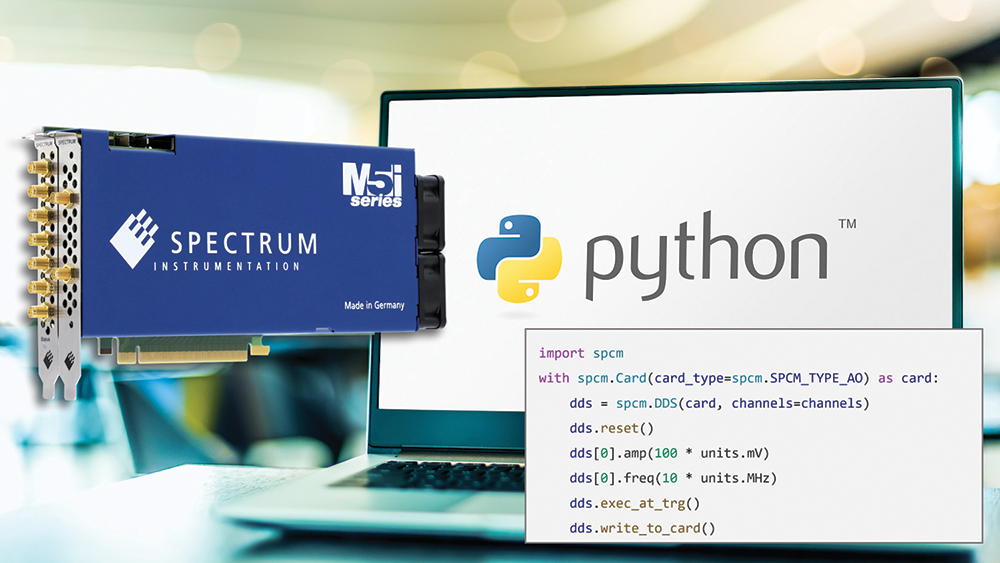Screen dimensions: 1000x563
Task: Click the "dds.exec_at_trg()" code line
Action: (x=635, y=504)
